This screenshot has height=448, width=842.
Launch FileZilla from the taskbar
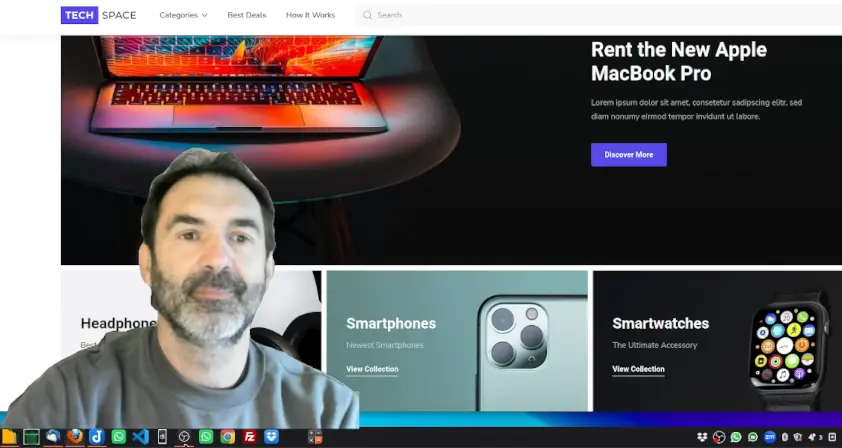(x=250, y=437)
